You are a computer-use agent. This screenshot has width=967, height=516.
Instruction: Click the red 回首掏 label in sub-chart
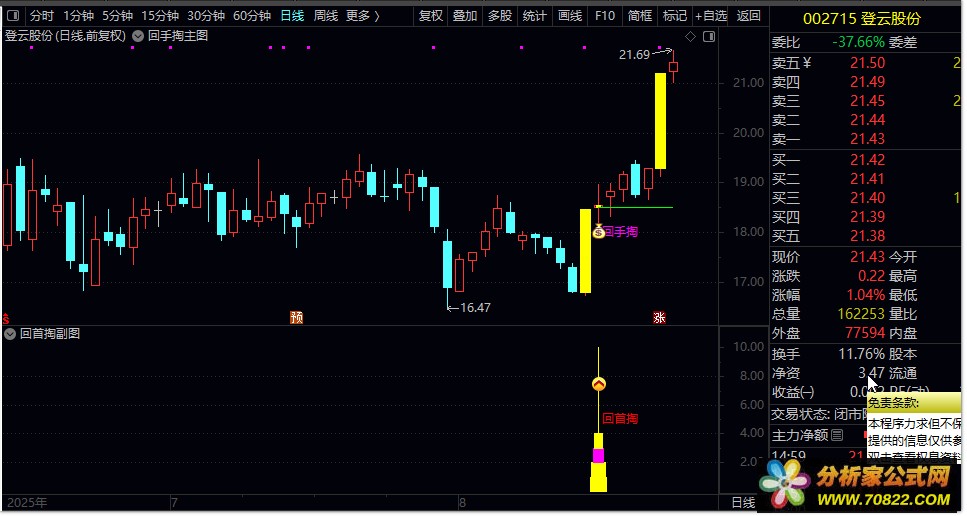point(620,419)
